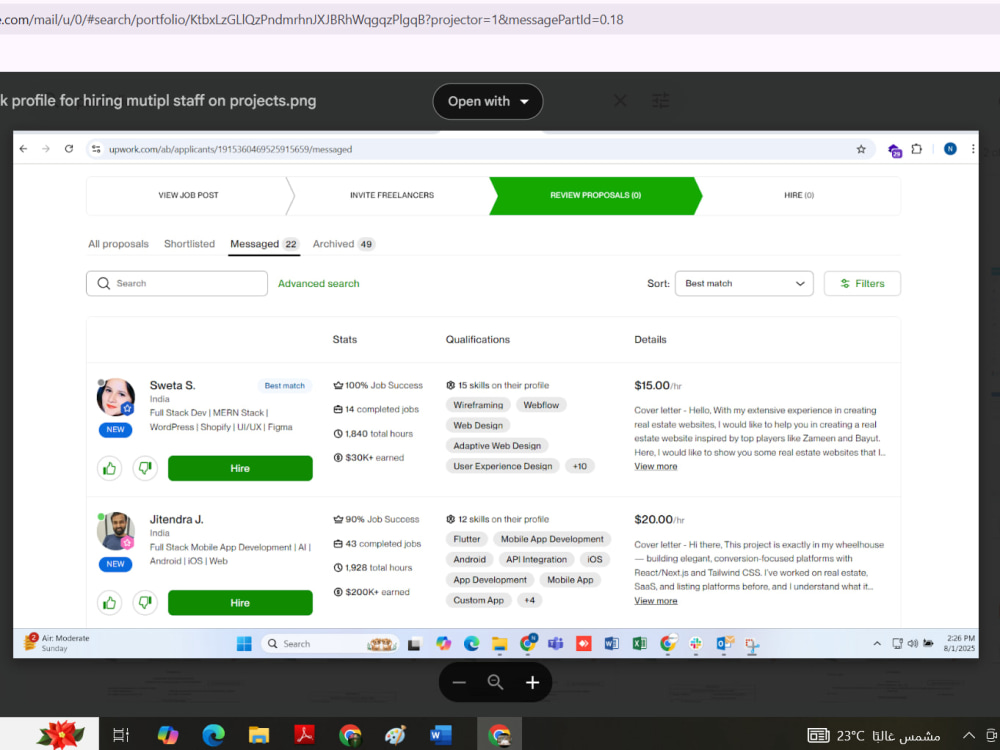
Task: Click the proposals Search input field
Action: pos(177,283)
